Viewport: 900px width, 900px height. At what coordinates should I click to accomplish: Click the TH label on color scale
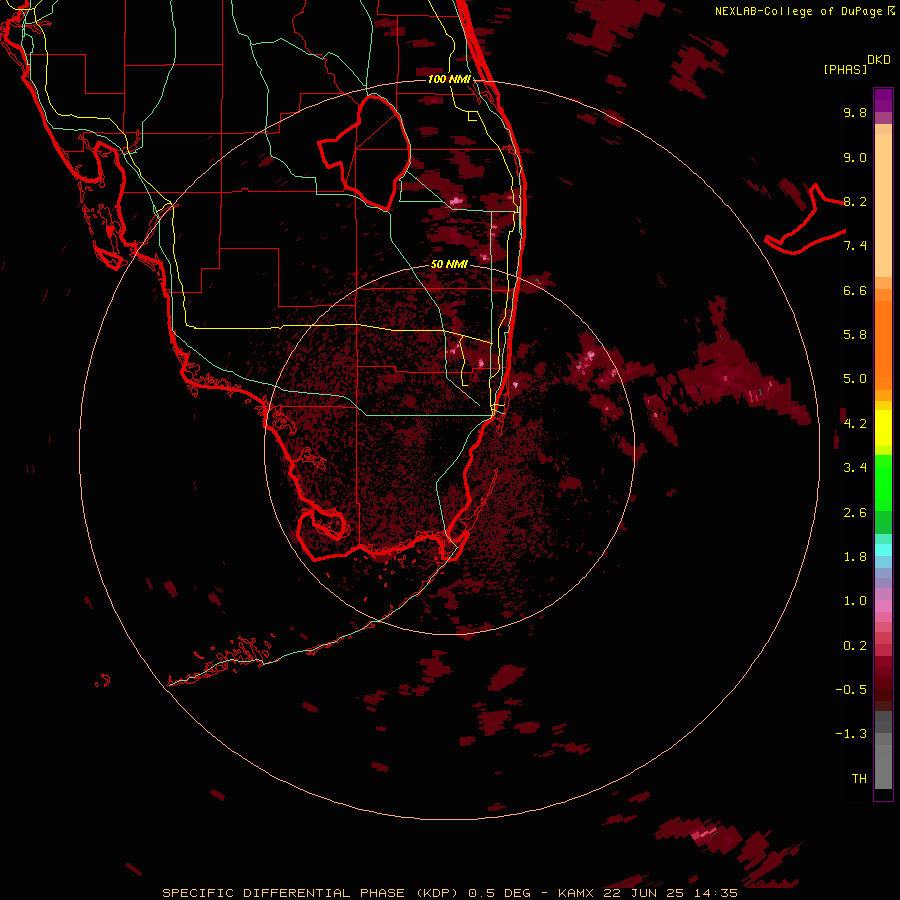tap(859, 779)
